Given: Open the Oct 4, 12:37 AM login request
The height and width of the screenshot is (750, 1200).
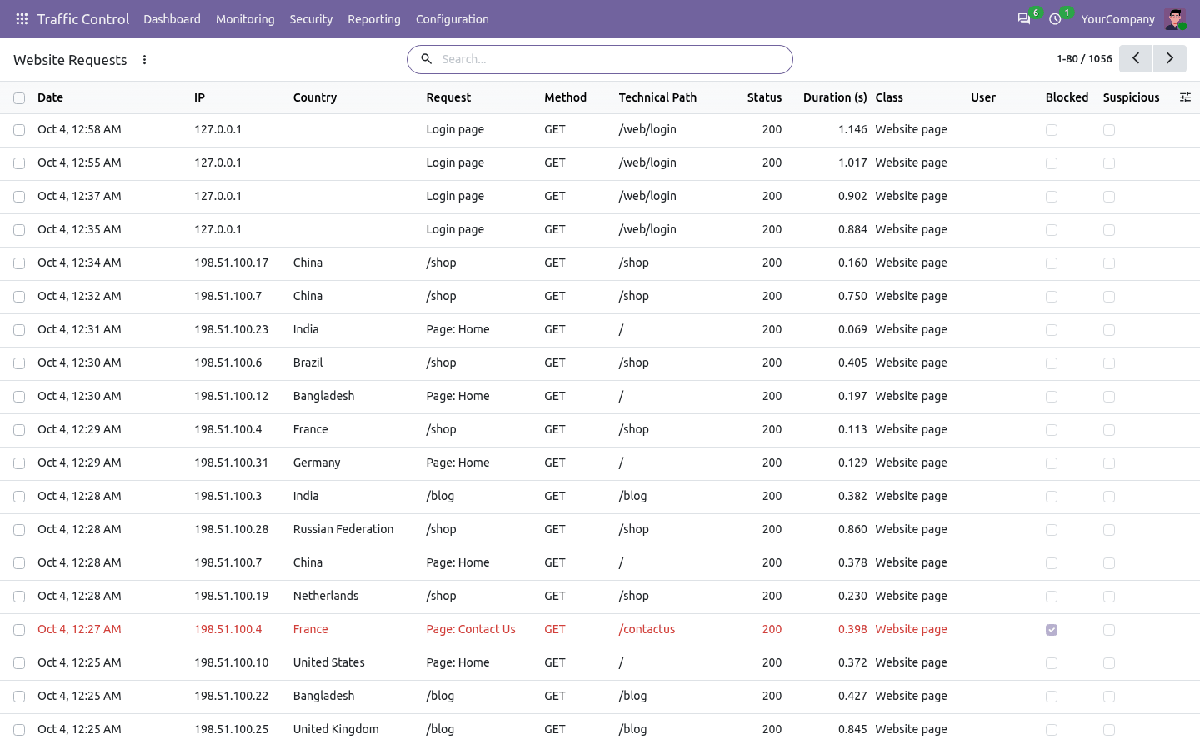Looking at the screenshot, I should pyautogui.click(x=600, y=197).
